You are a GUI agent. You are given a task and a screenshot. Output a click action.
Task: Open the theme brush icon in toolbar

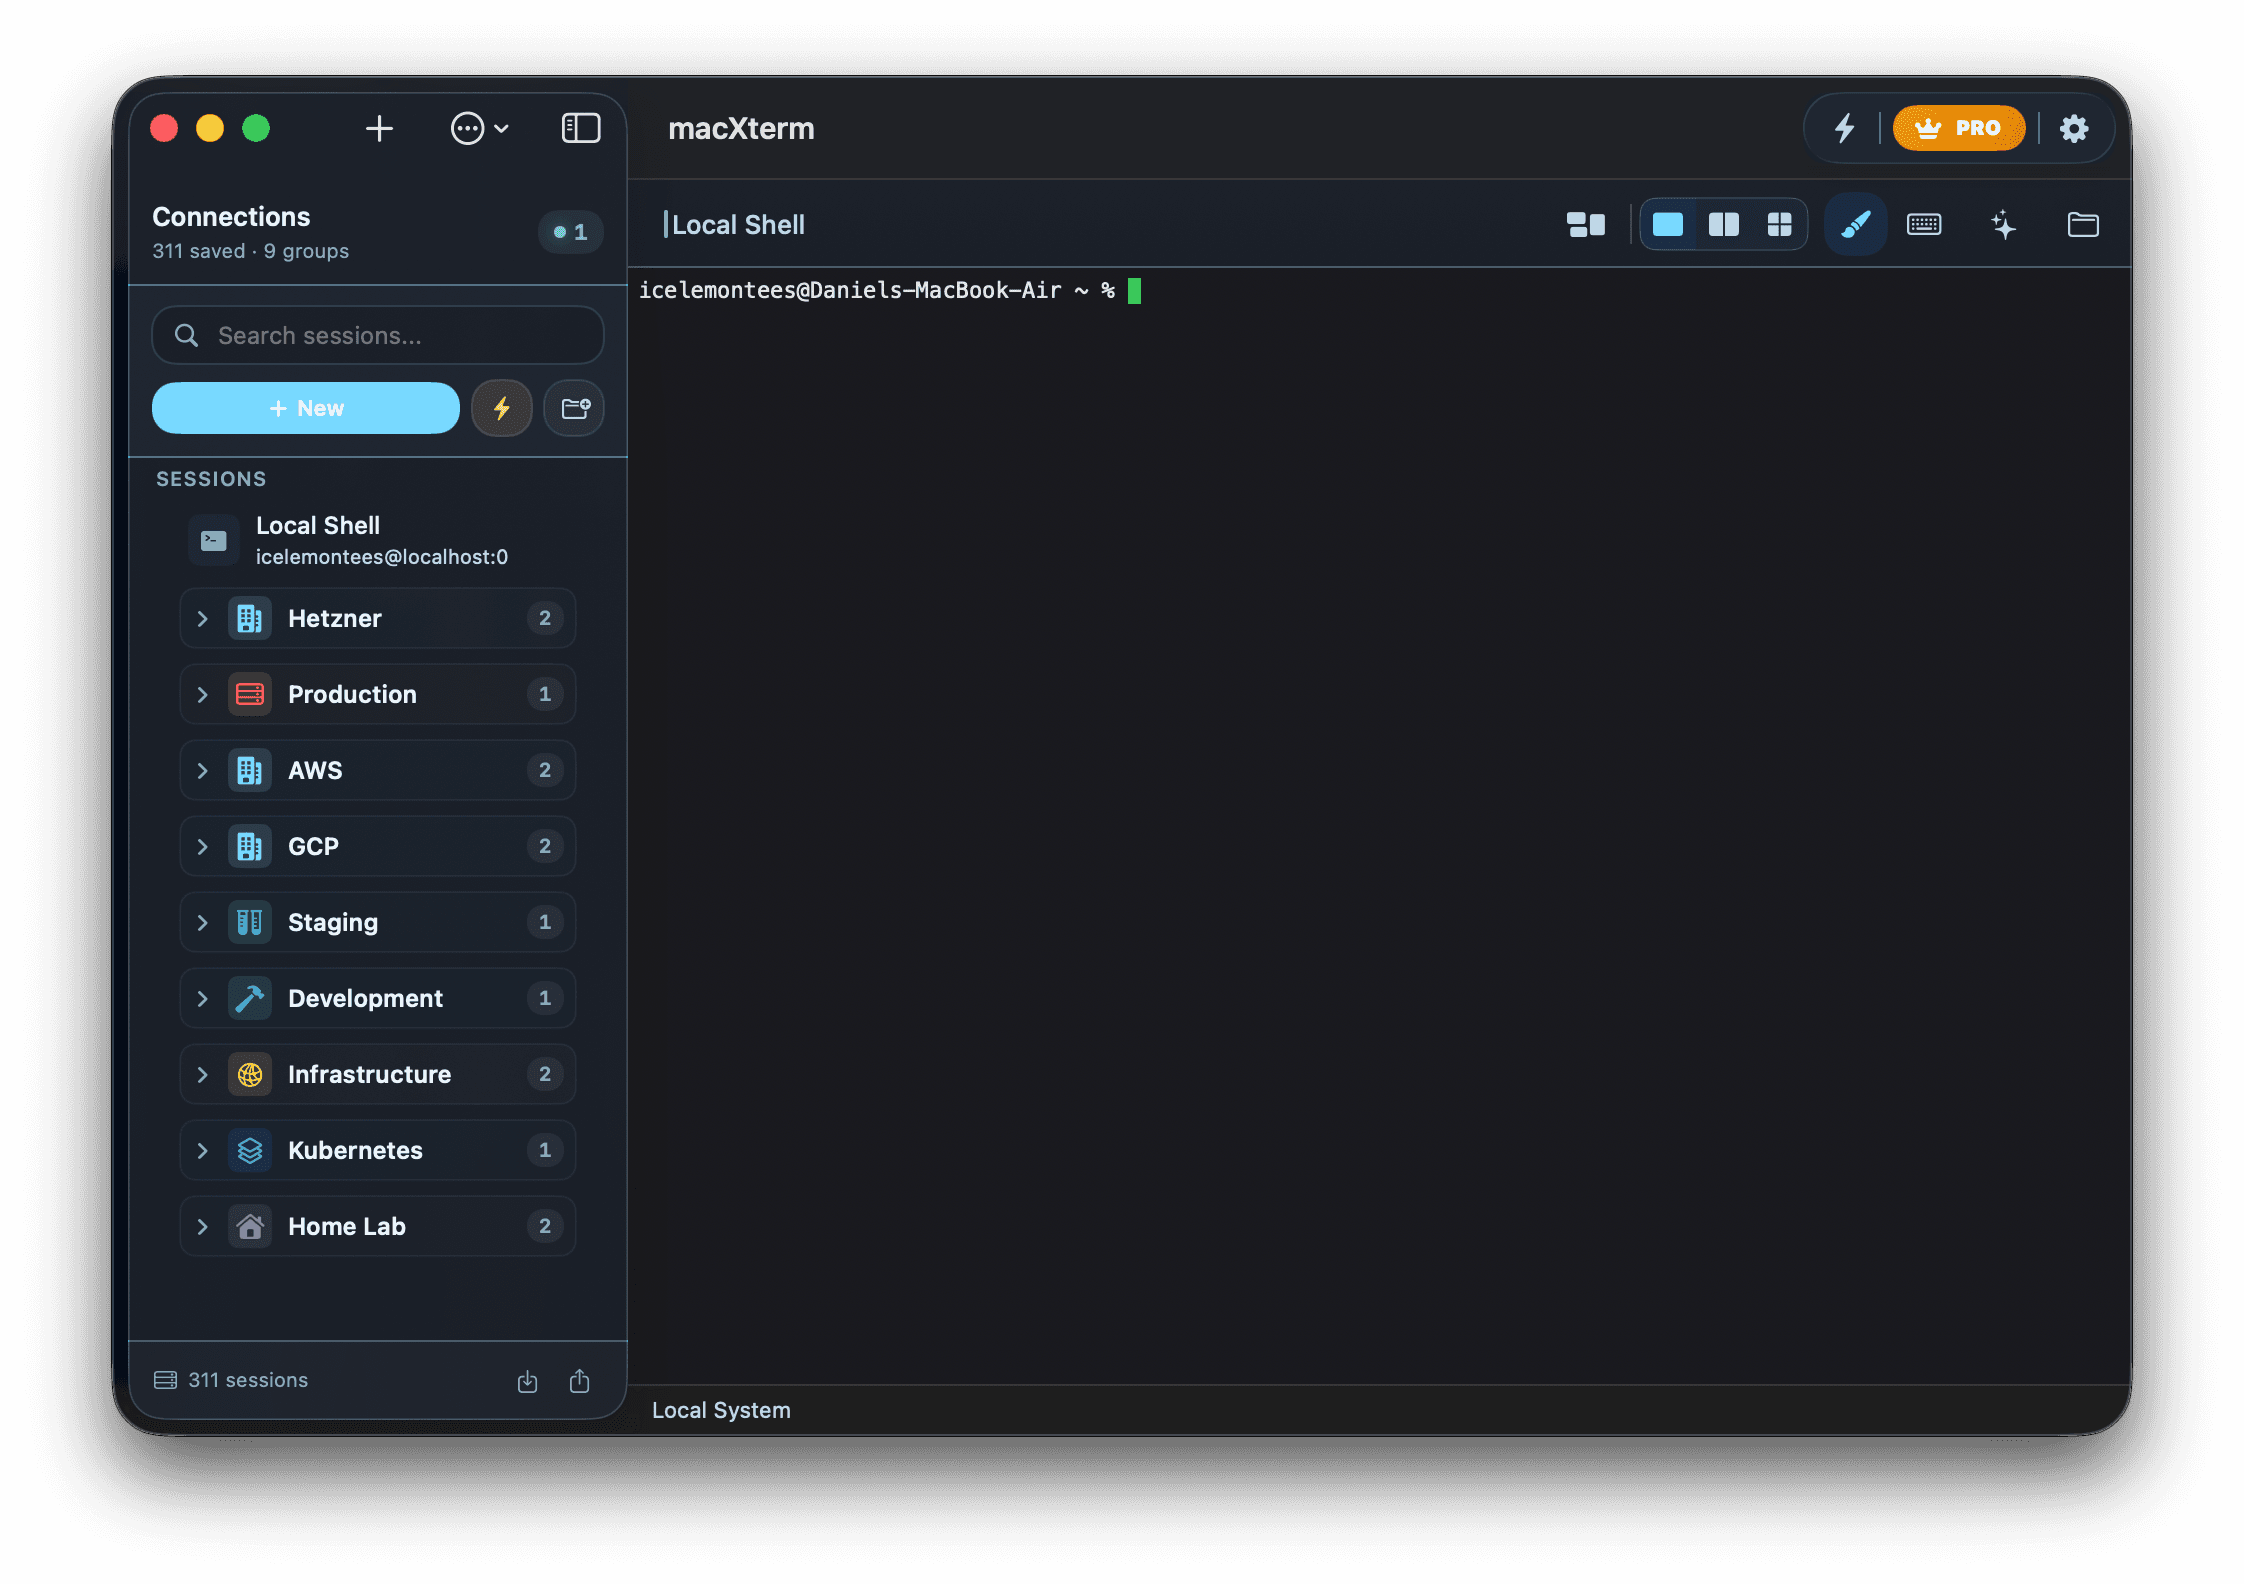[1855, 224]
